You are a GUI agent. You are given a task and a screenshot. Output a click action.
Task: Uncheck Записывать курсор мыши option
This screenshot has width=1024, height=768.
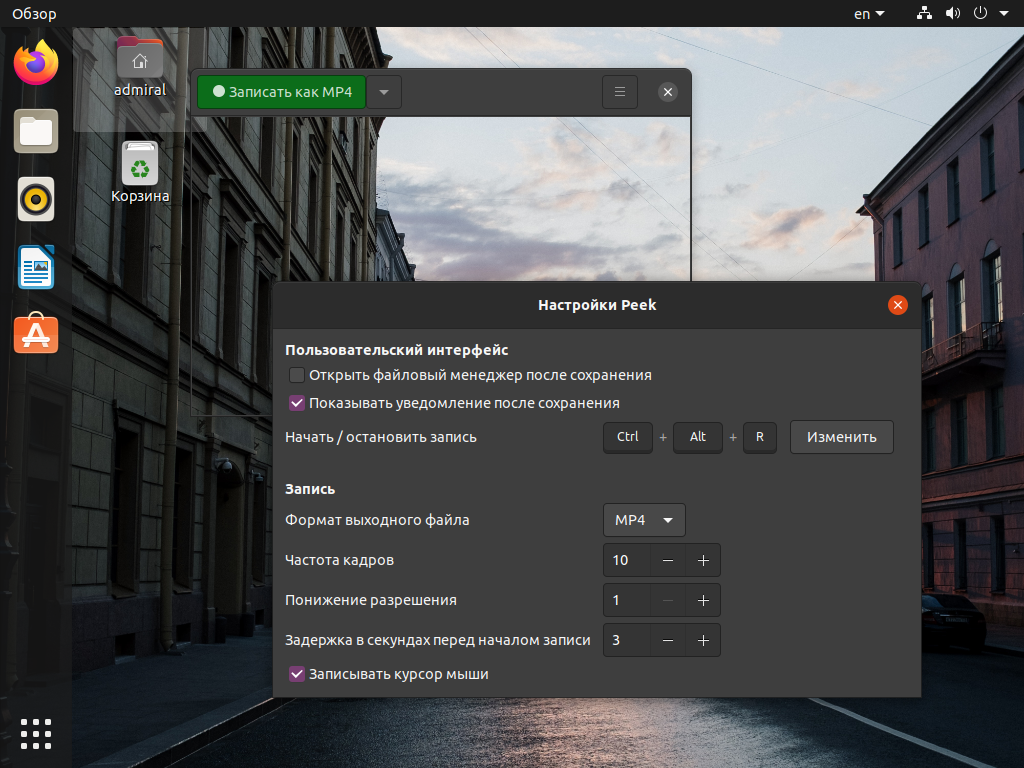click(296, 674)
